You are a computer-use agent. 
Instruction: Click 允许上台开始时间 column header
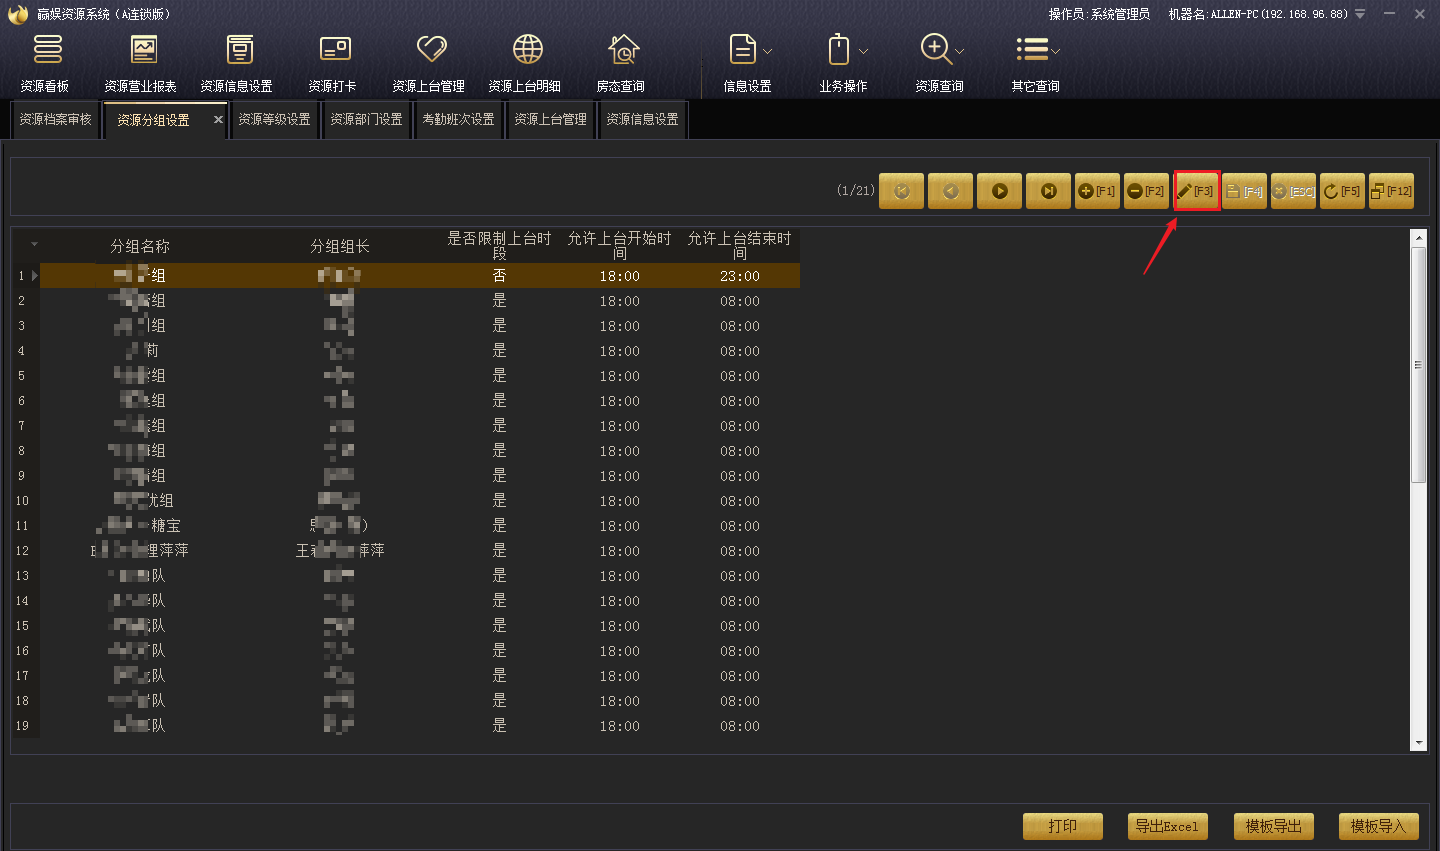(x=619, y=246)
